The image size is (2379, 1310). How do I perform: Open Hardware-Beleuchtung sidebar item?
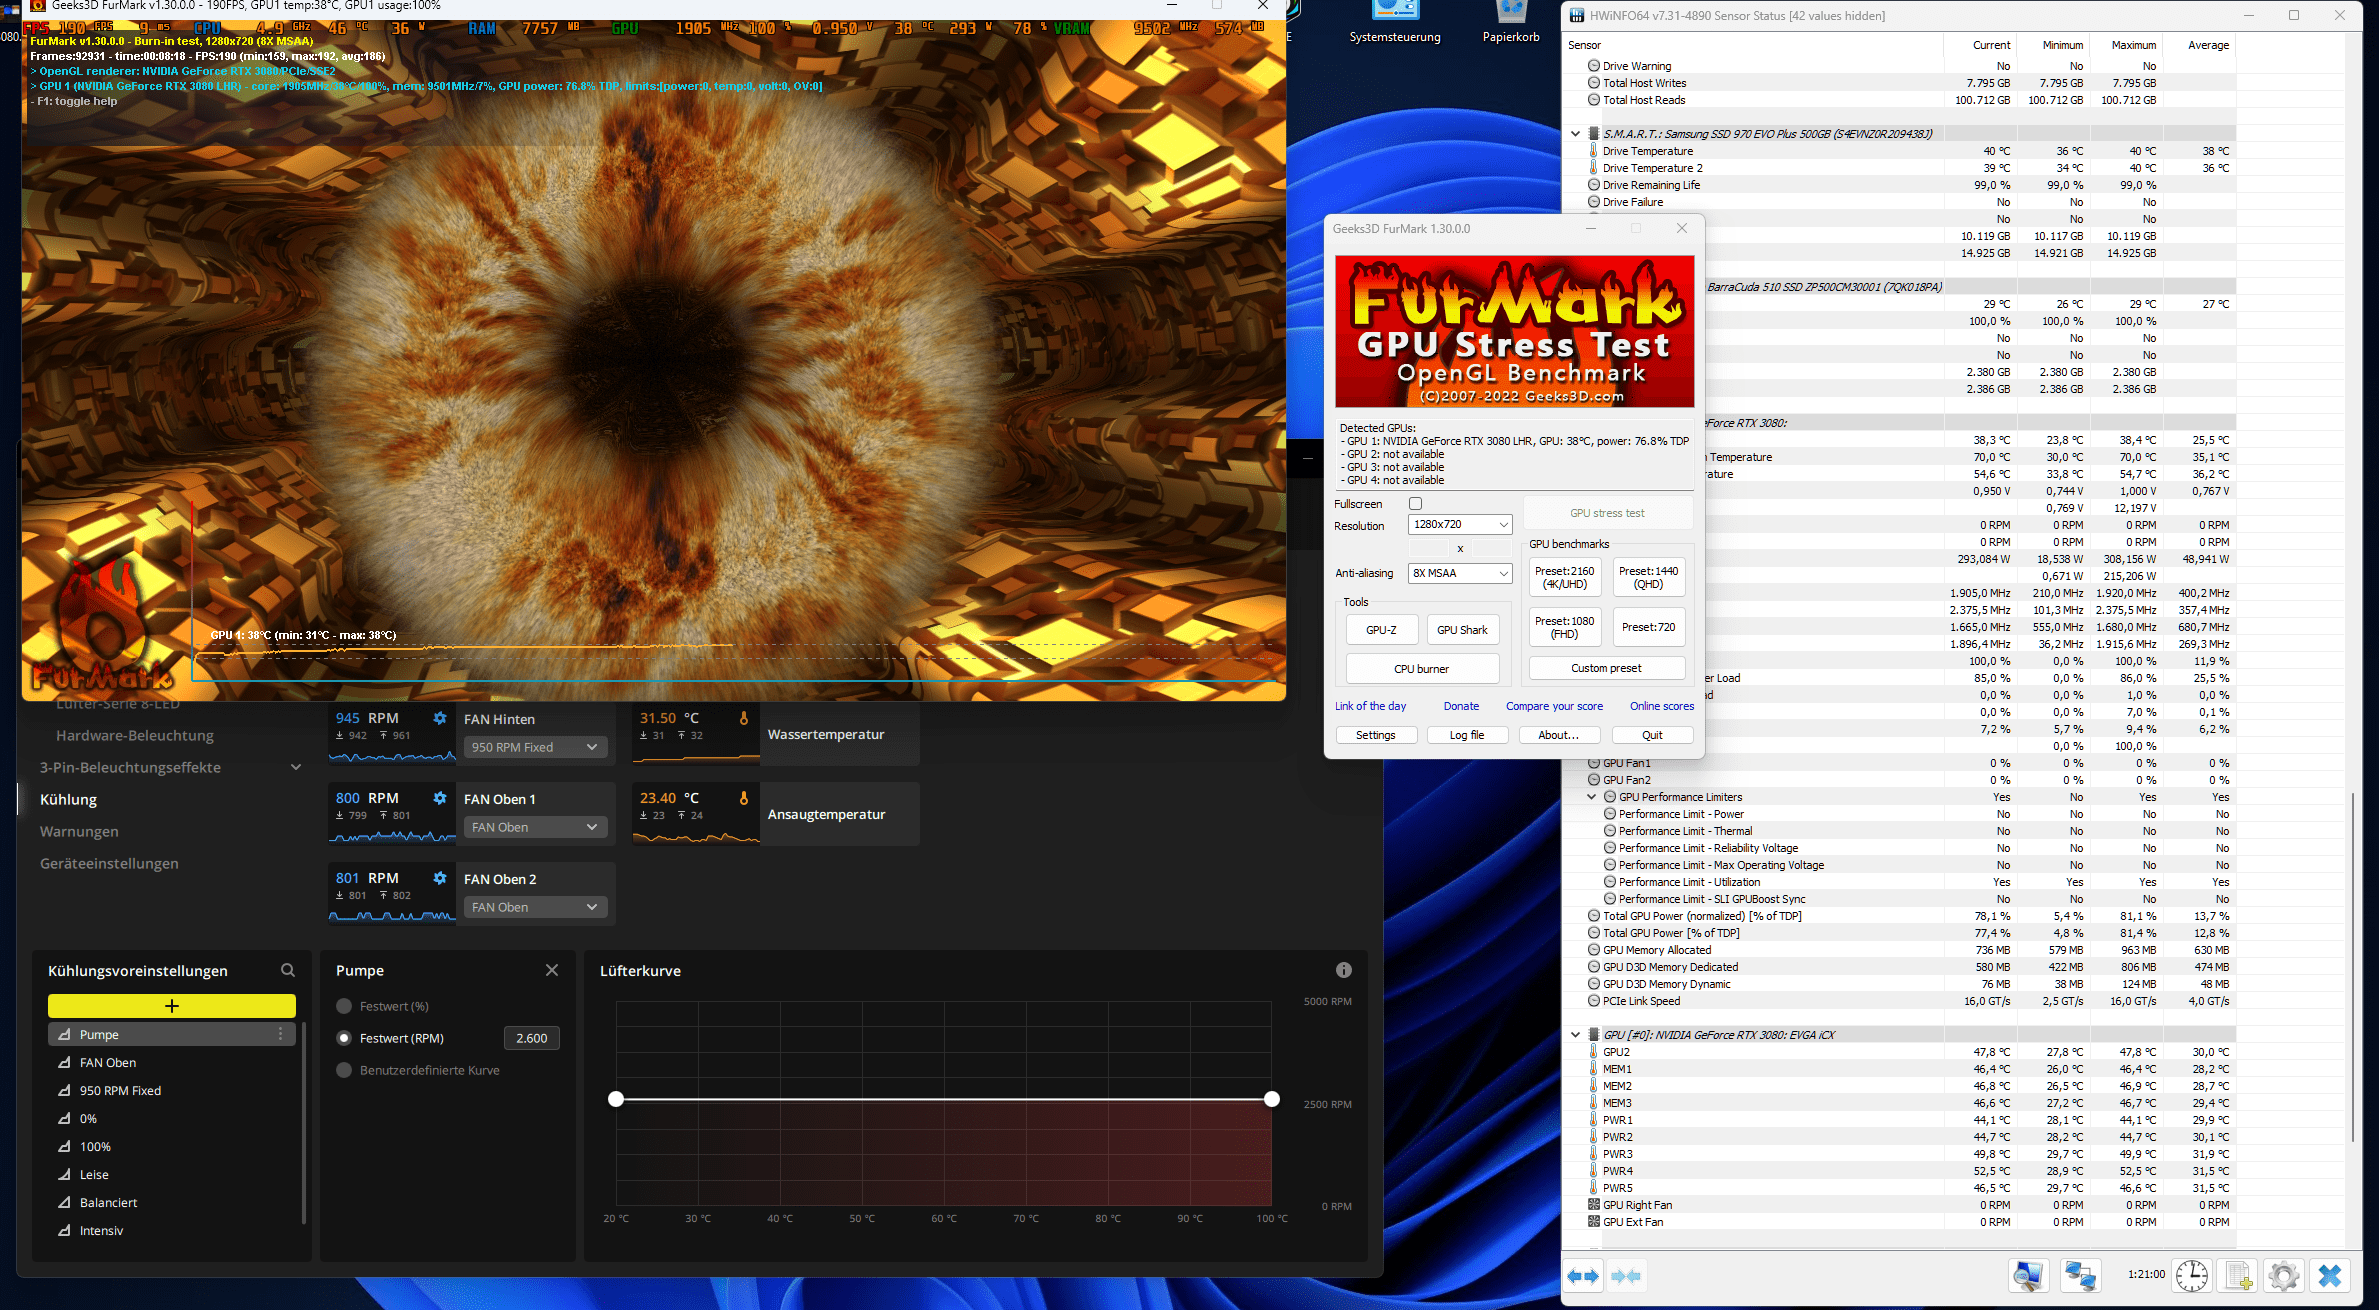135,735
